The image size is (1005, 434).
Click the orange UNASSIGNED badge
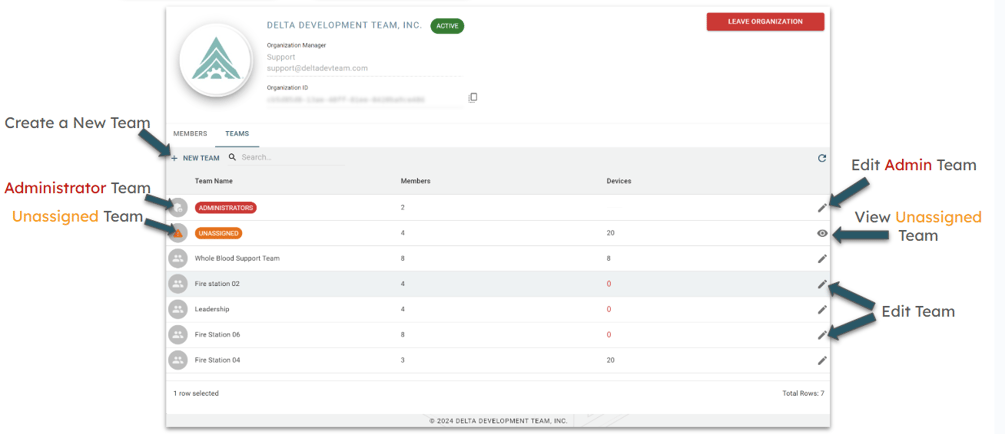[218, 233]
